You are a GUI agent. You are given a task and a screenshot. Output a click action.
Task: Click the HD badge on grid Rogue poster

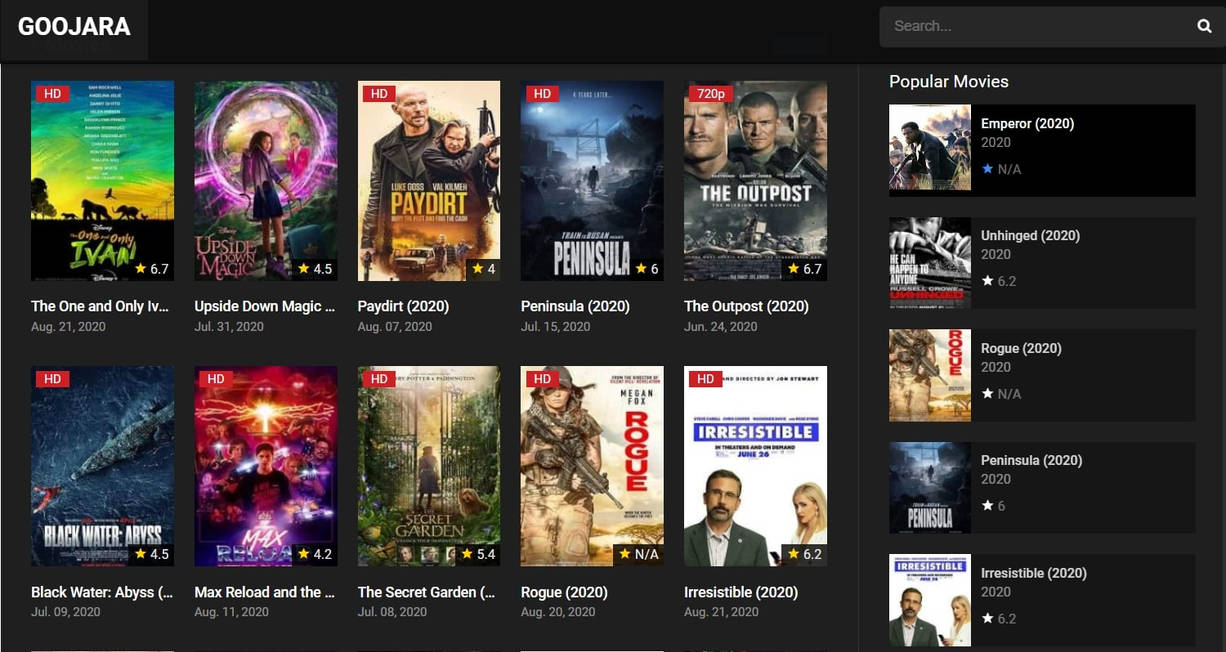pos(542,379)
